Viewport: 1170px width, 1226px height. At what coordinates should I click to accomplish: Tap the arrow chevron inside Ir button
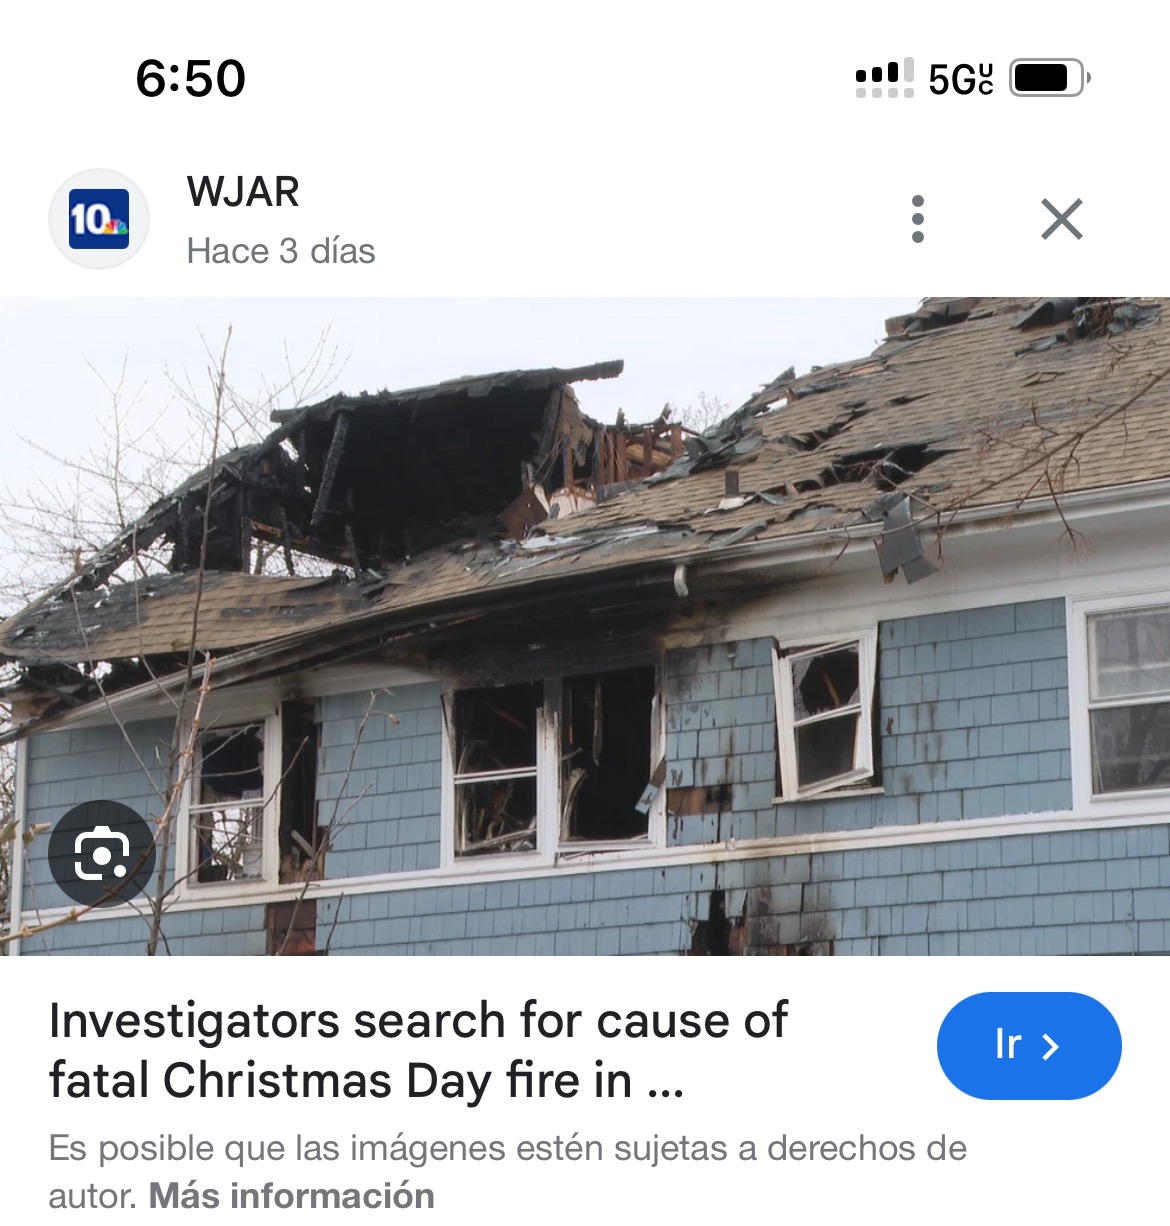(1050, 1046)
